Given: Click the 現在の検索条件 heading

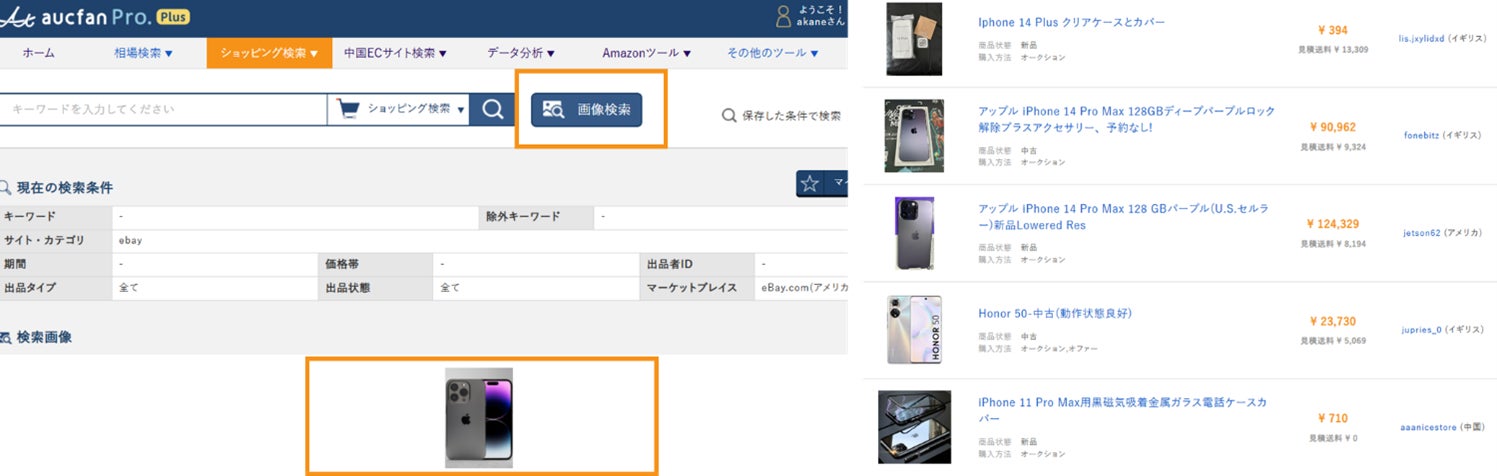Looking at the screenshot, I should coord(65,187).
